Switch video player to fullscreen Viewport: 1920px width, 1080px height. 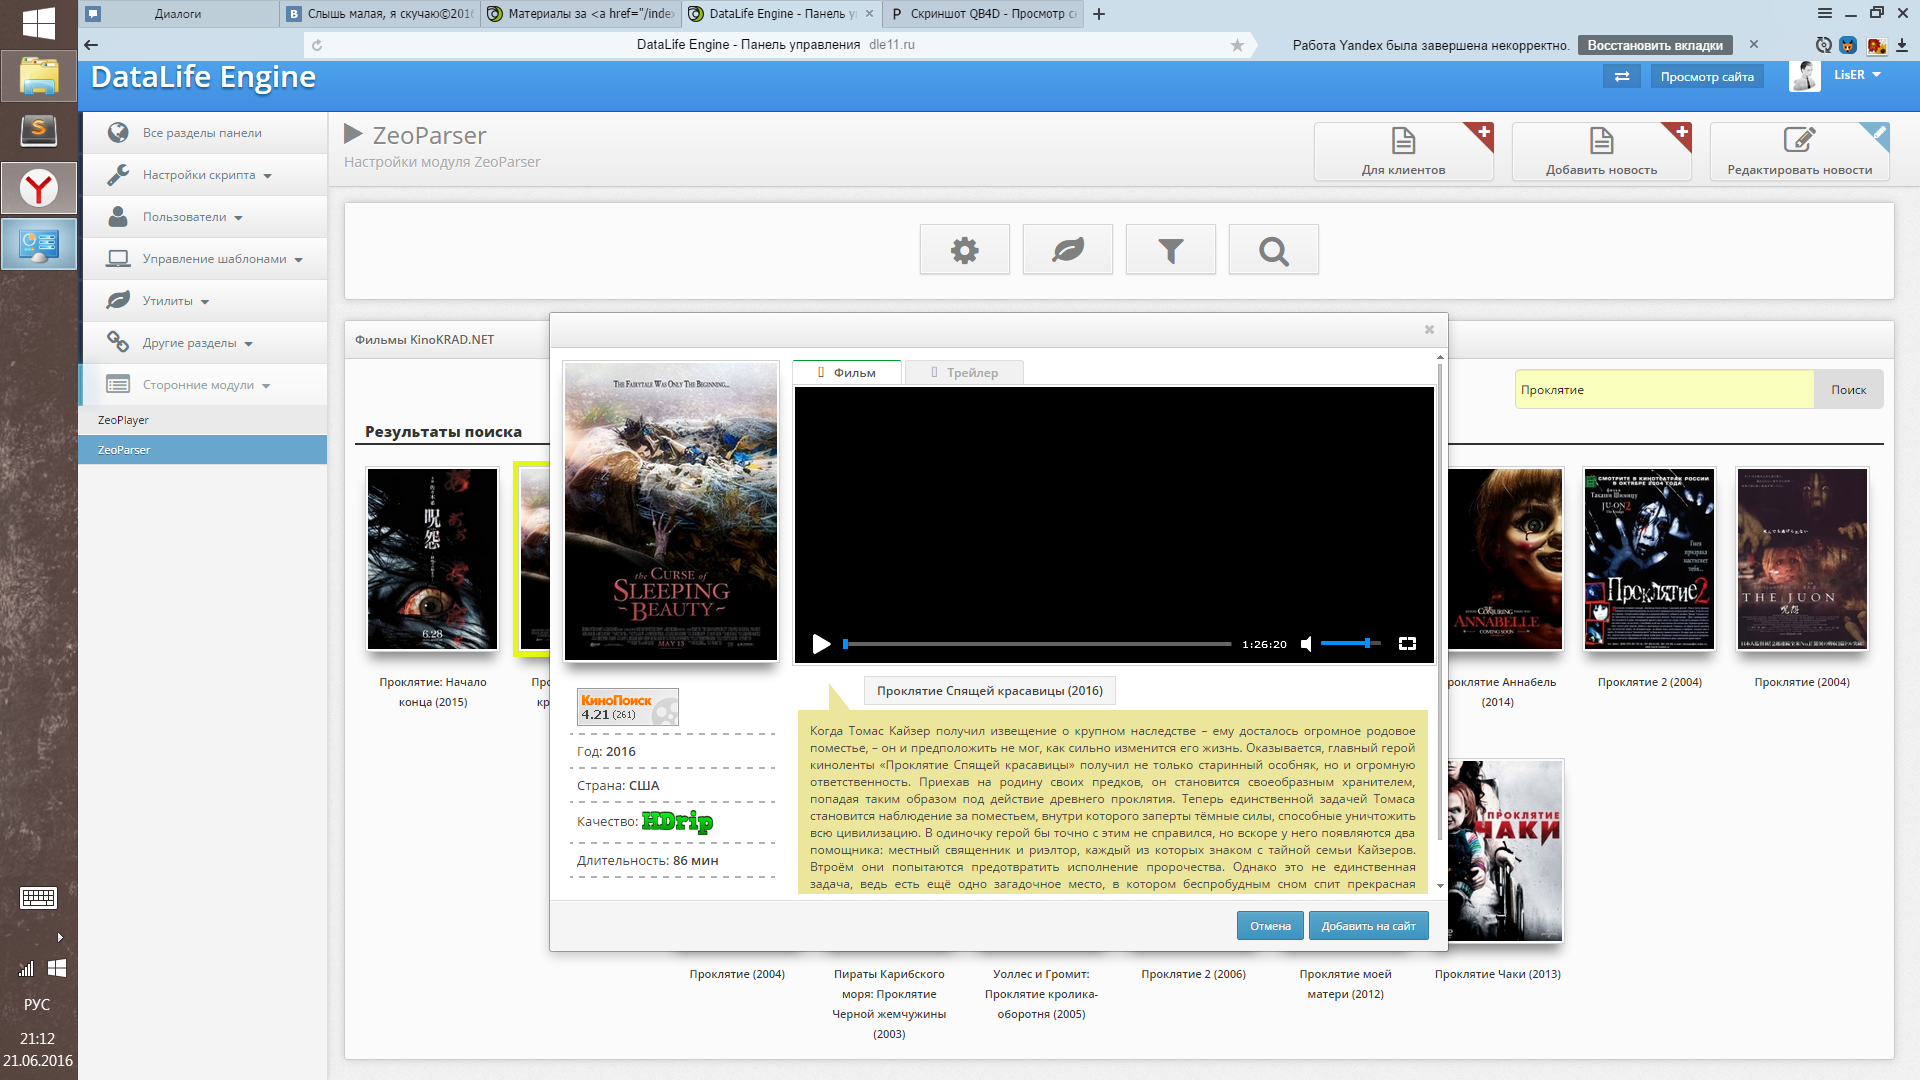pos(1407,644)
